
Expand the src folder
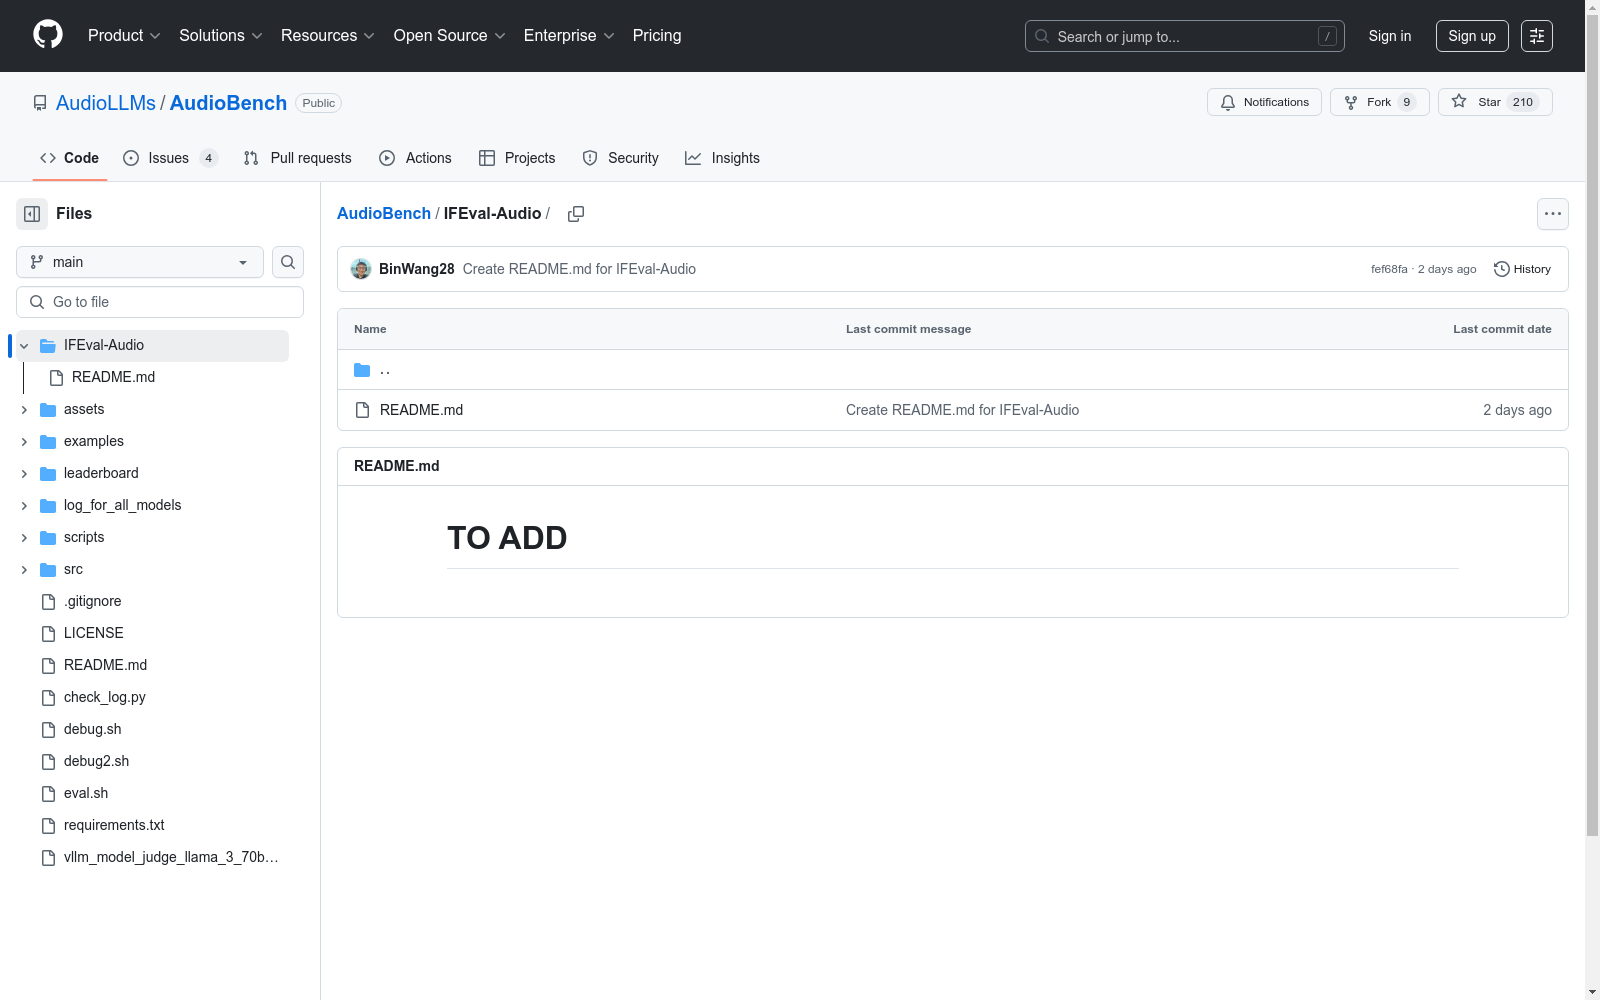click(24, 570)
